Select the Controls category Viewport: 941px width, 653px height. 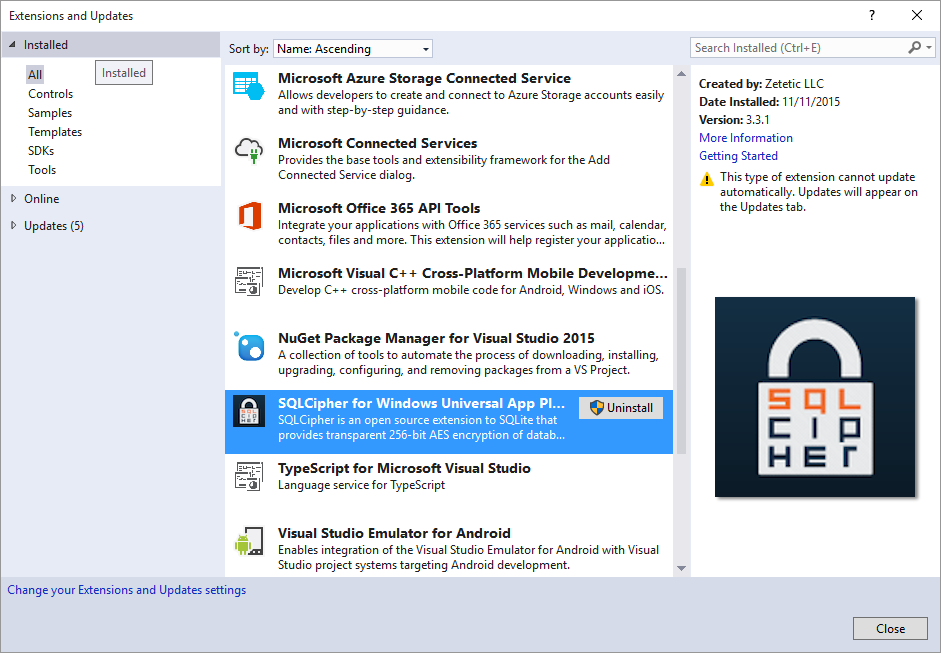(50, 94)
